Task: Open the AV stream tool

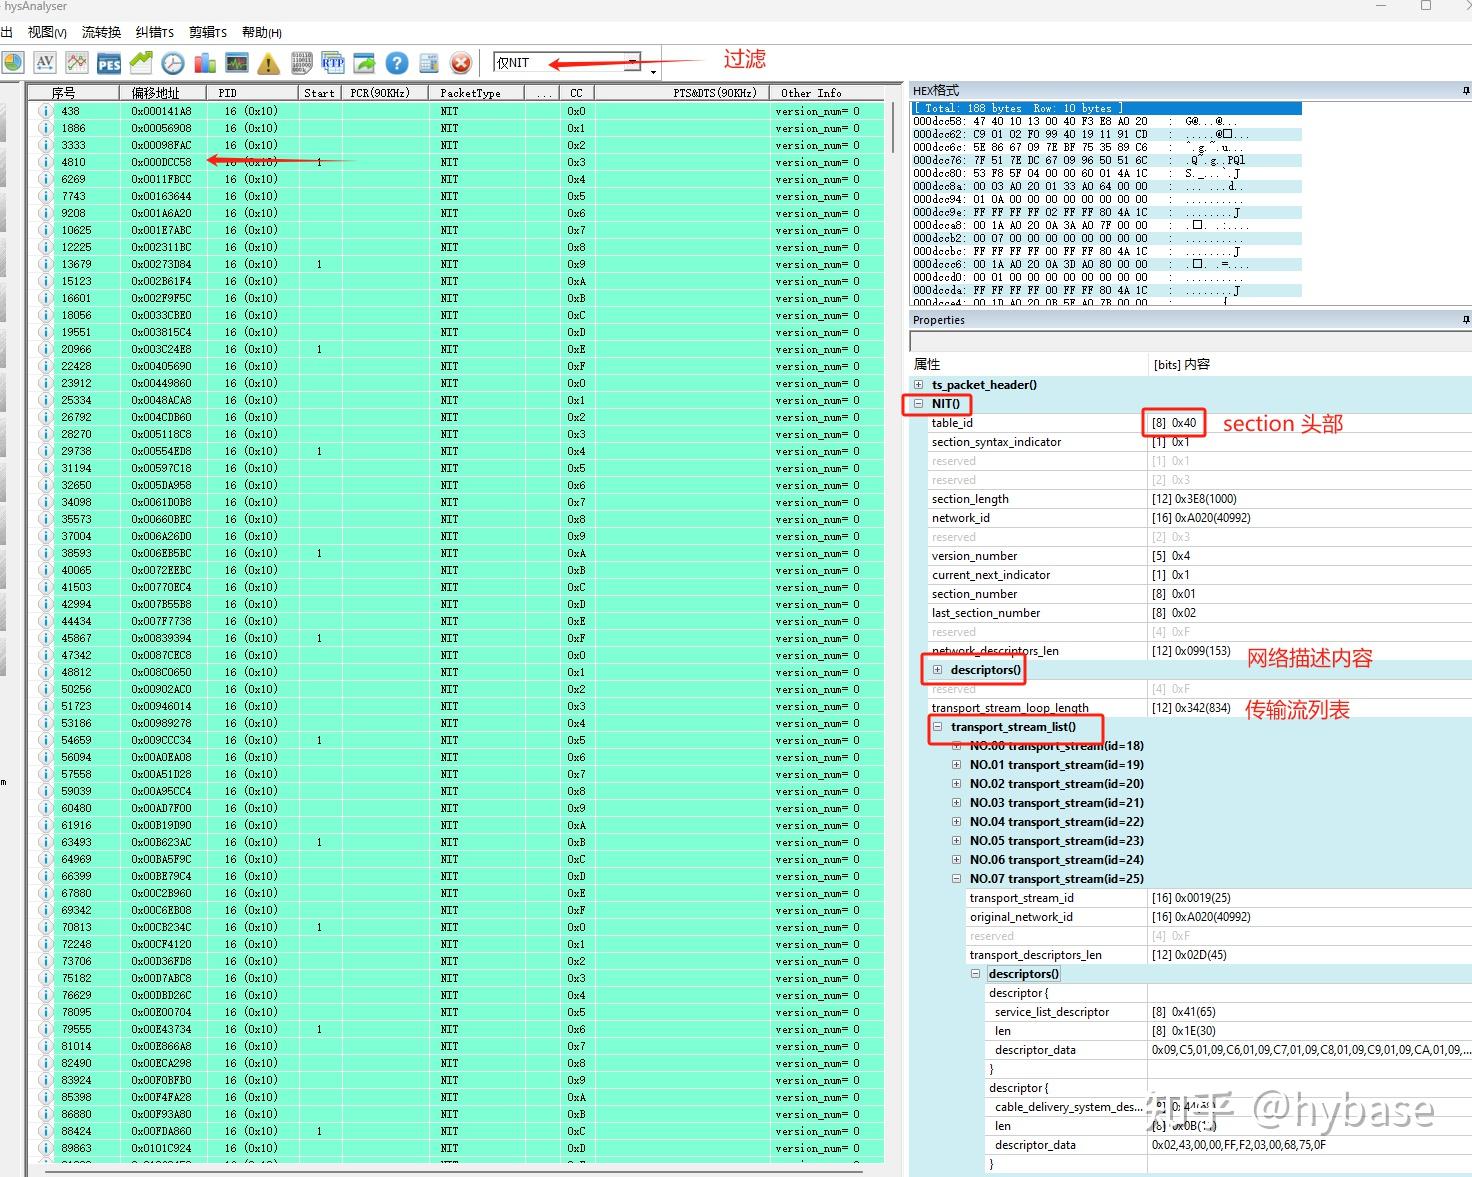Action: coord(44,63)
